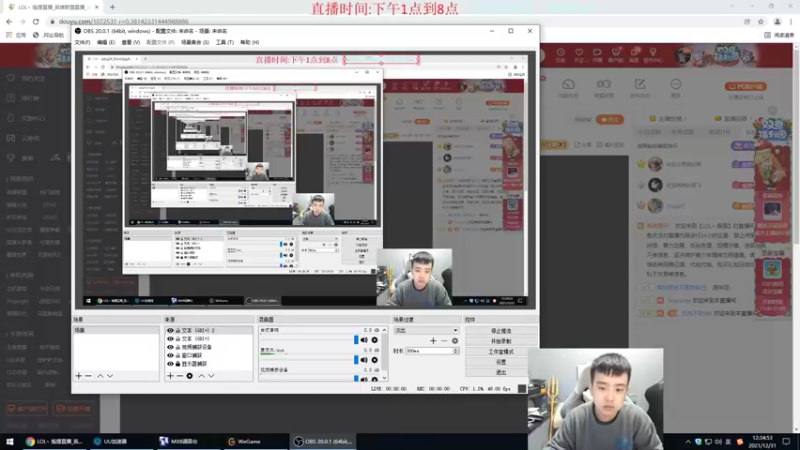The height and width of the screenshot is (450, 800).
Task: Toggle lock on 视频捕获设备 source
Action: click(x=178, y=347)
